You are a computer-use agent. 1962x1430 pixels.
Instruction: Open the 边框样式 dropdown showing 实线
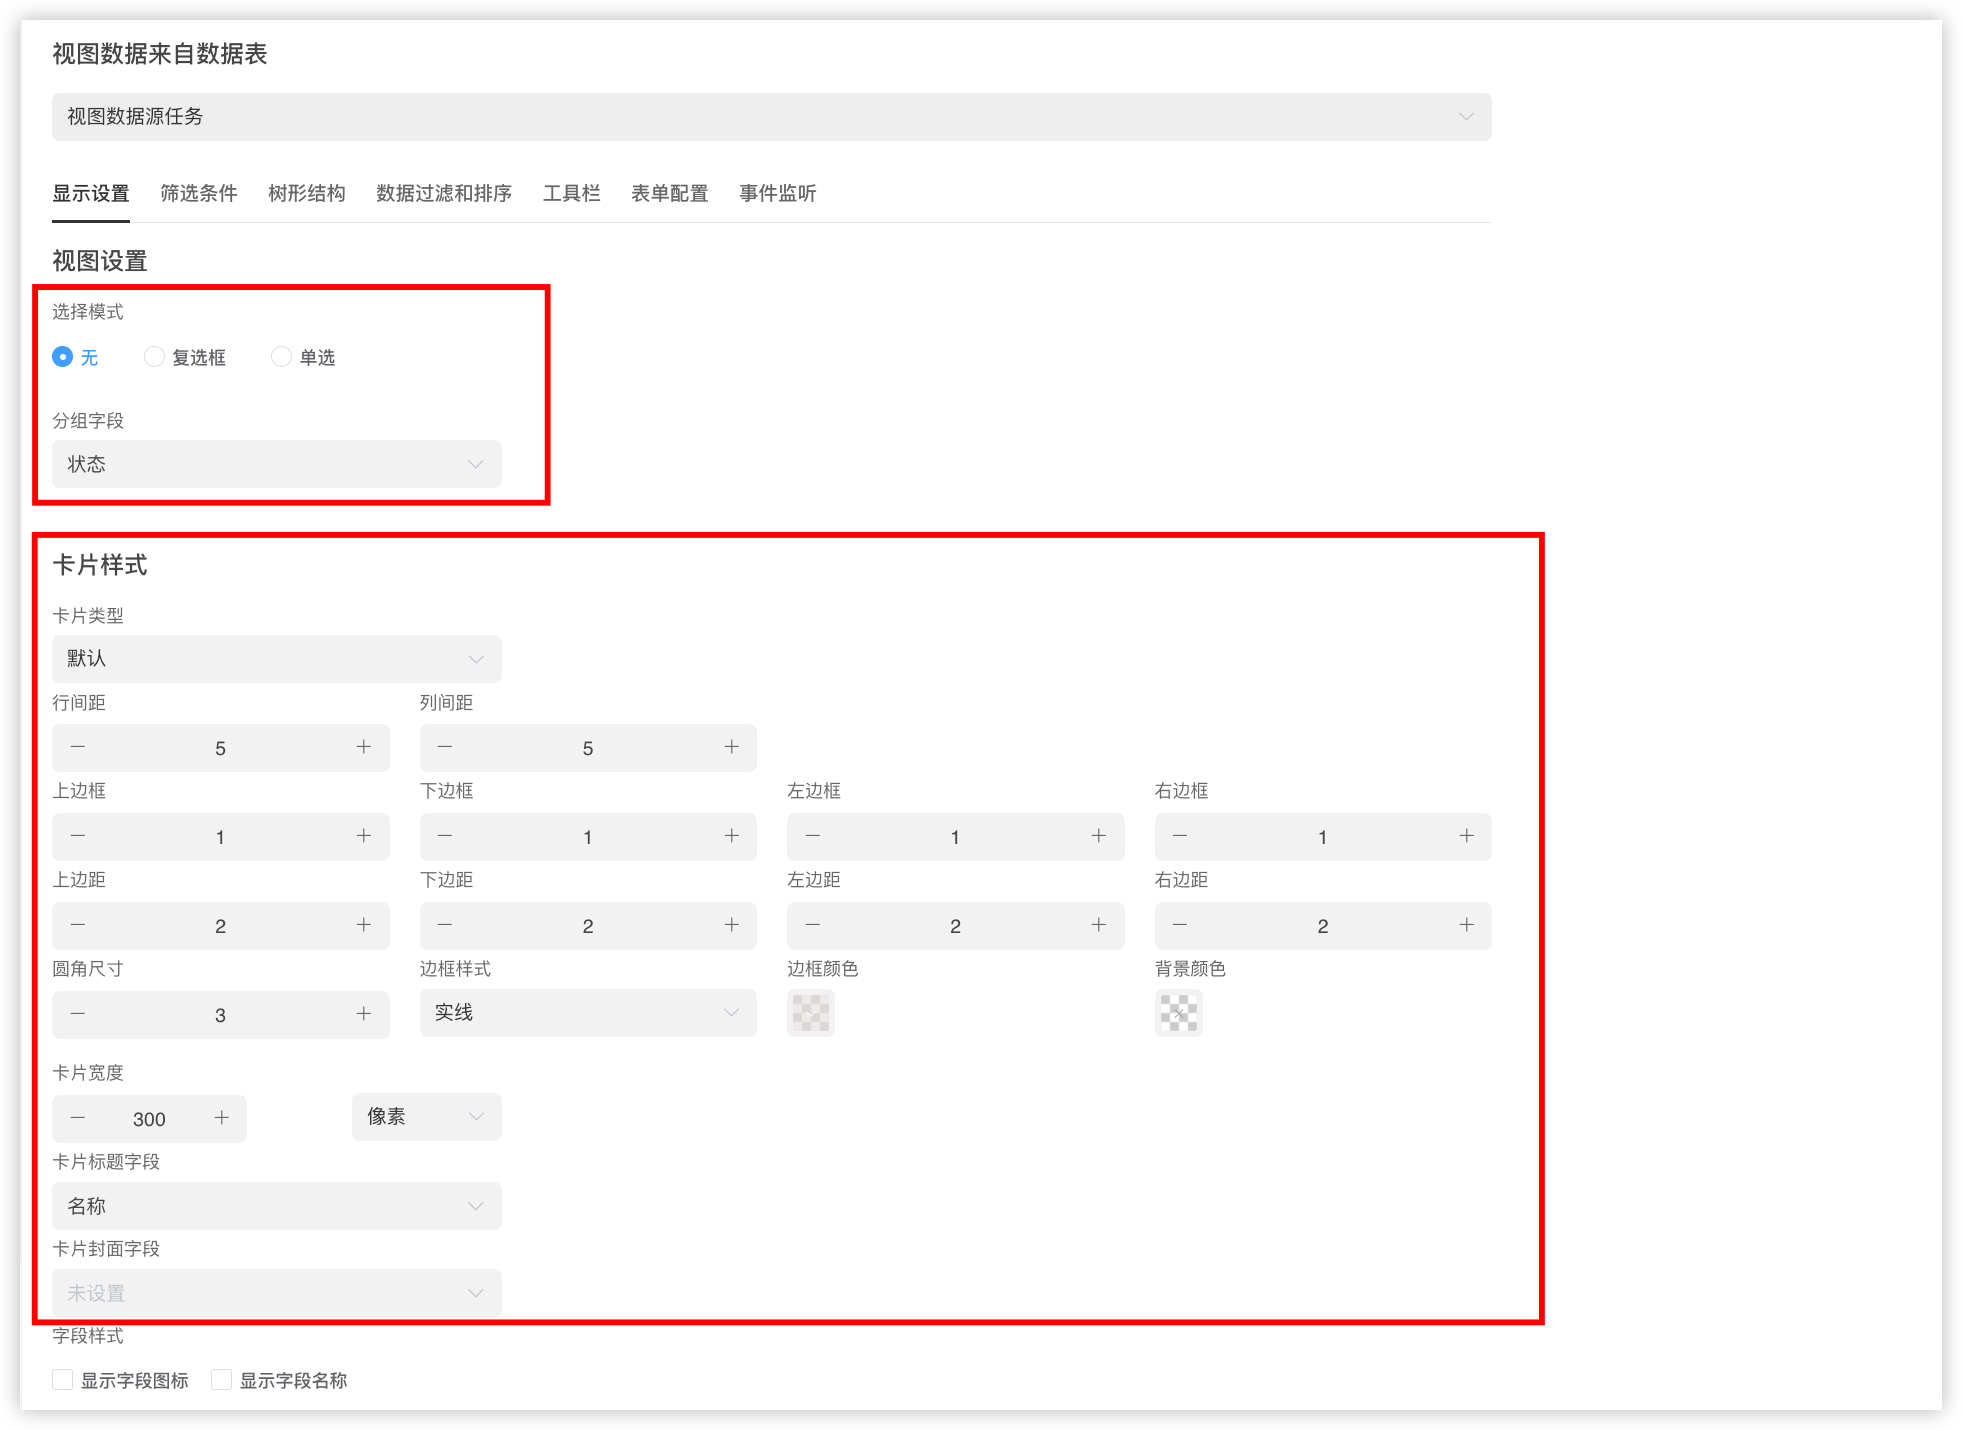(587, 1013)
